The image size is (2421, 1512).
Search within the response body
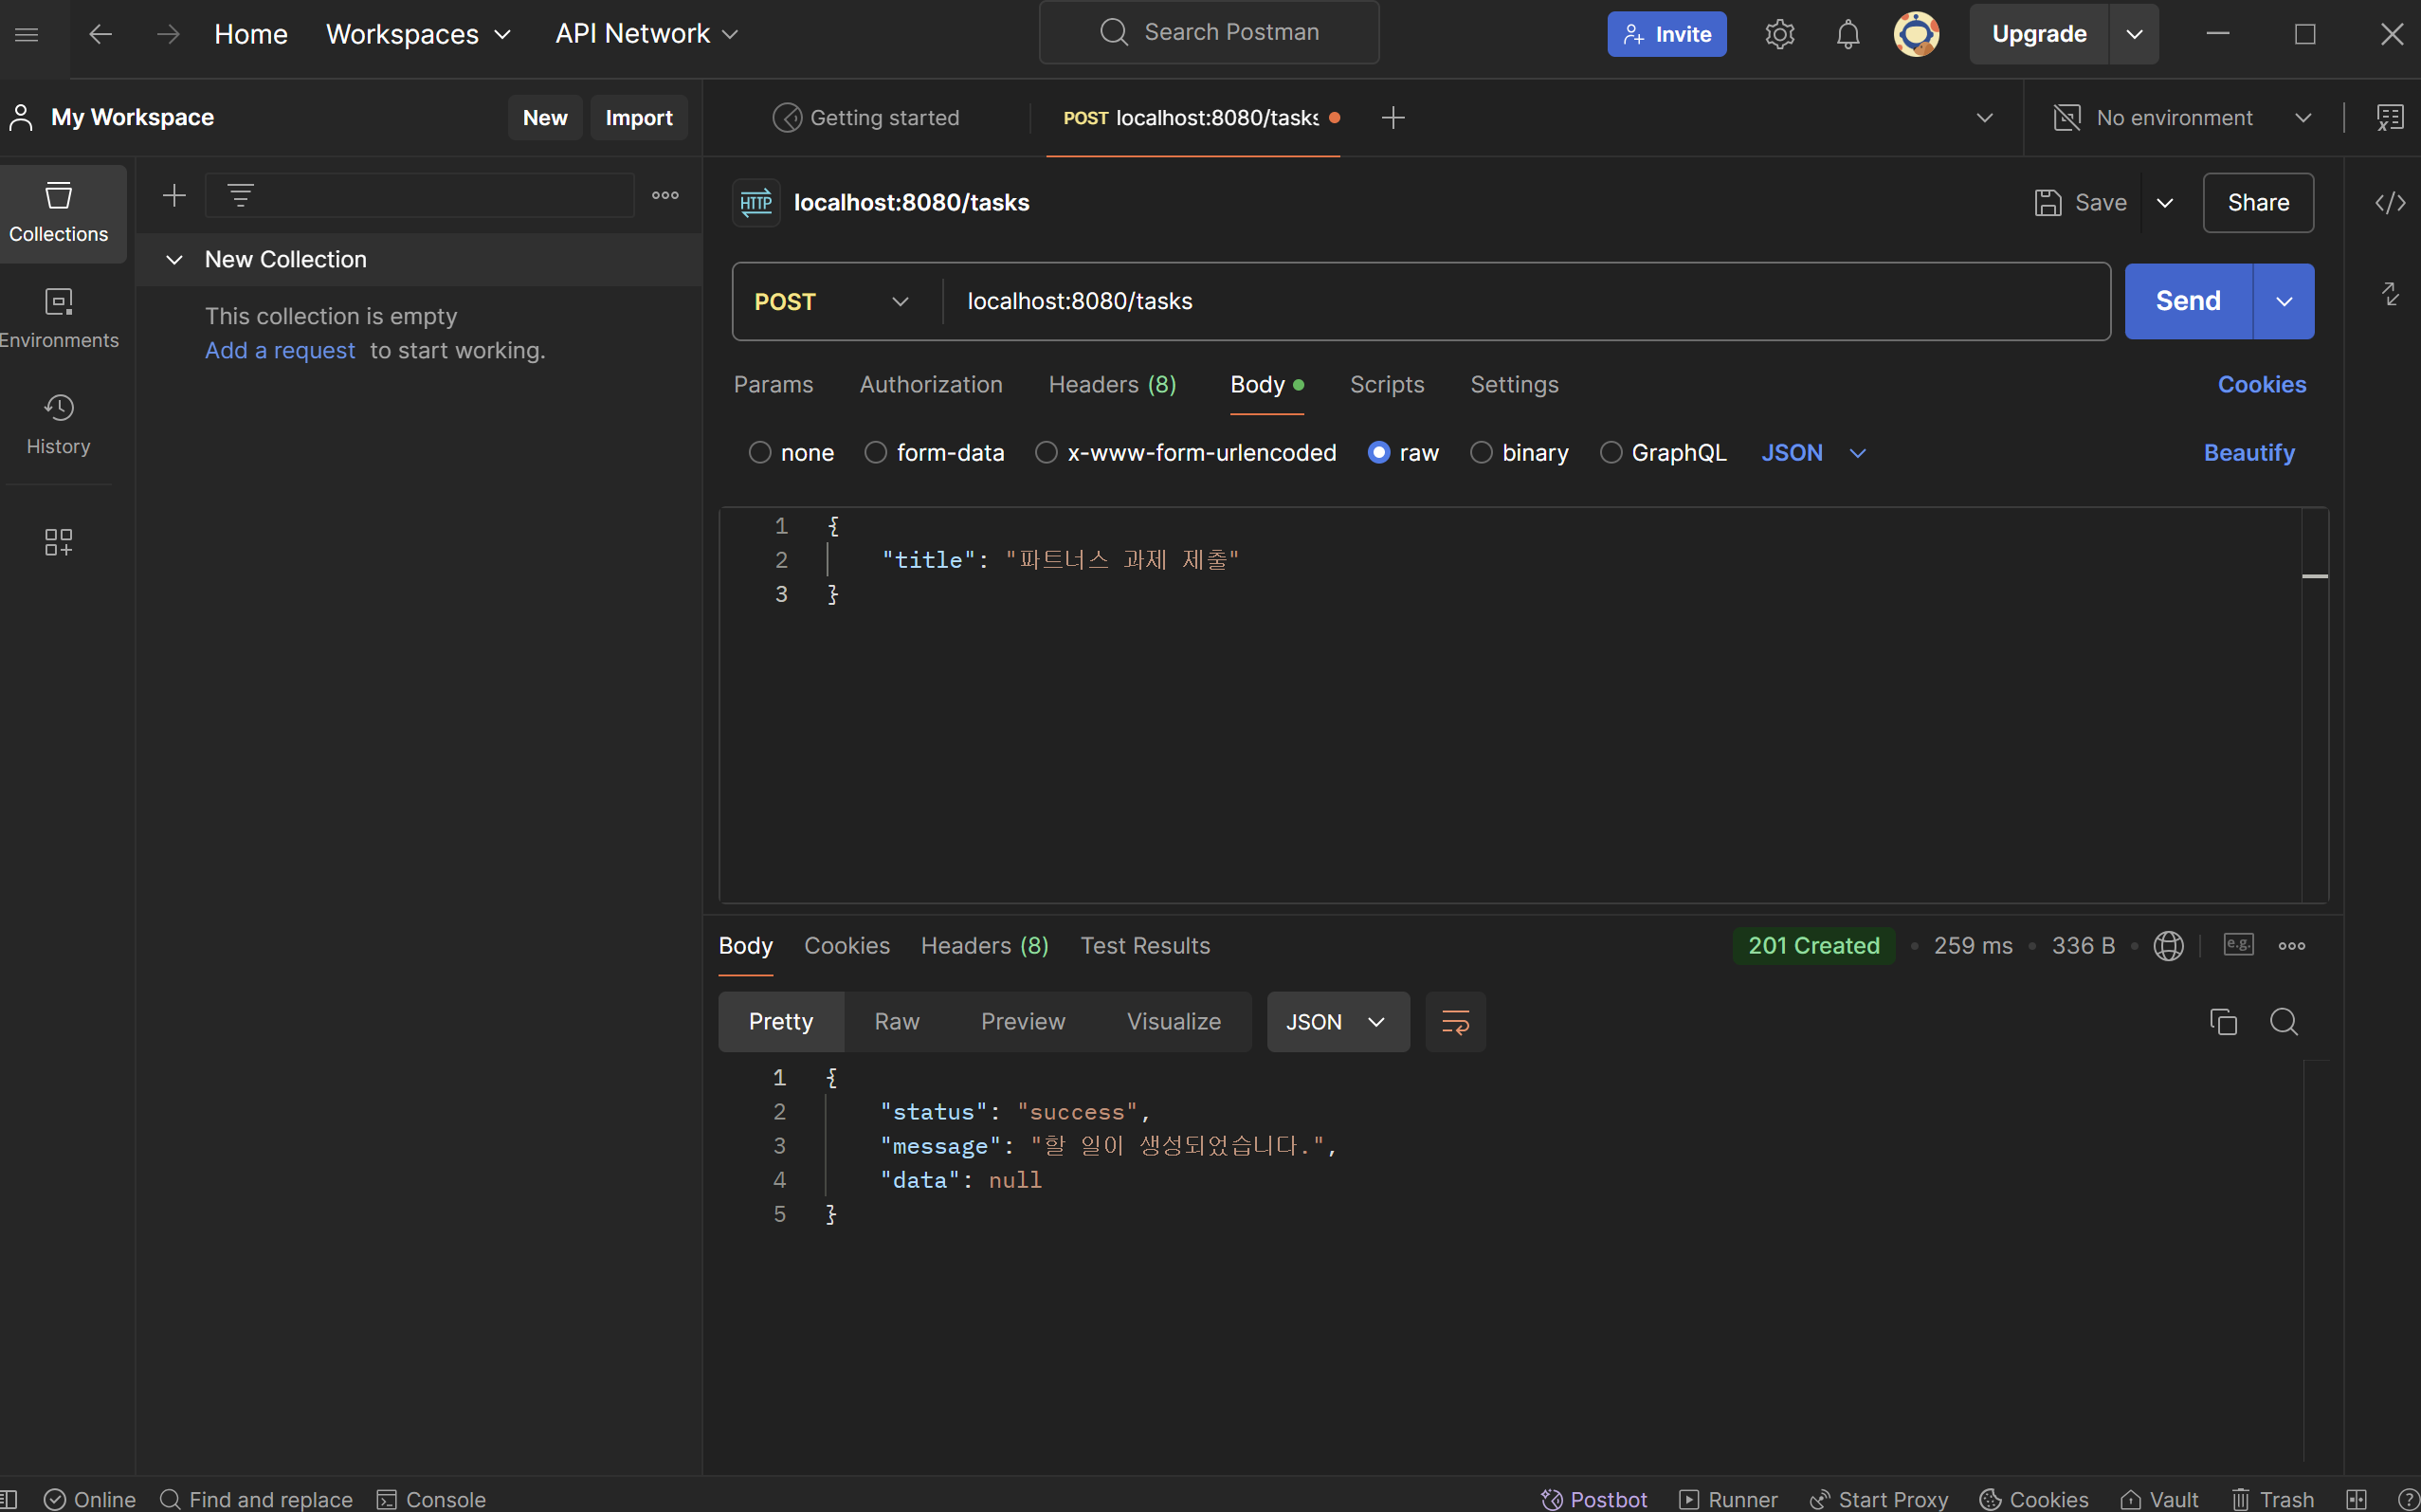click(x=2283, y=1021)
